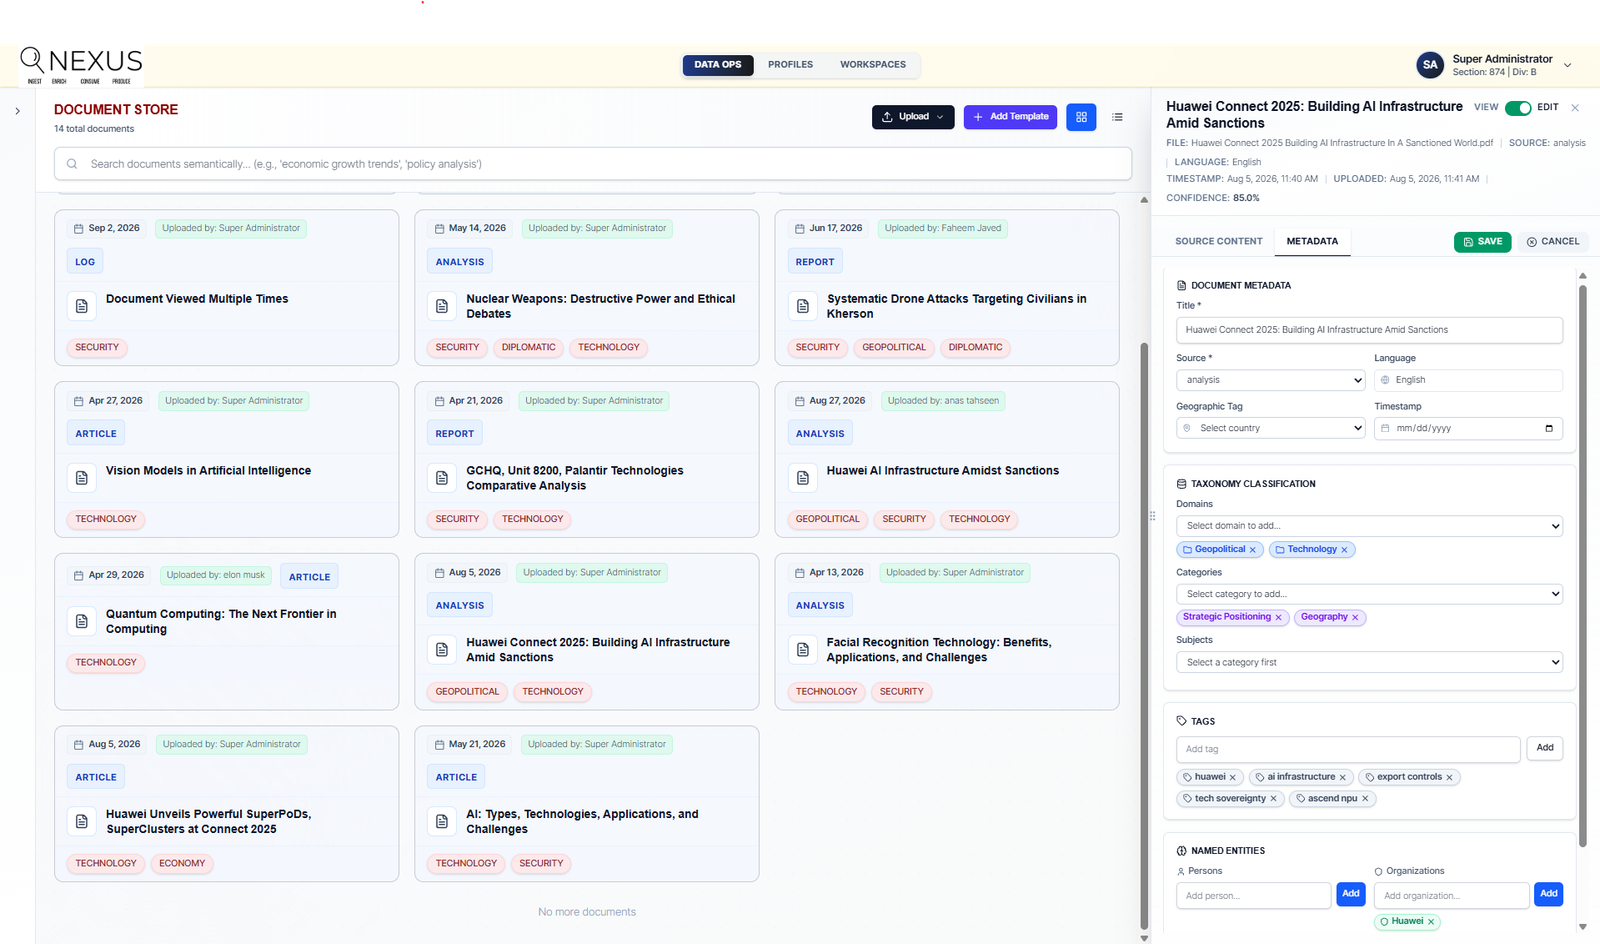This screenshot has height=944, width=1600.
Task: Remove the ascend npu tag
Action: click(1365, 799)
